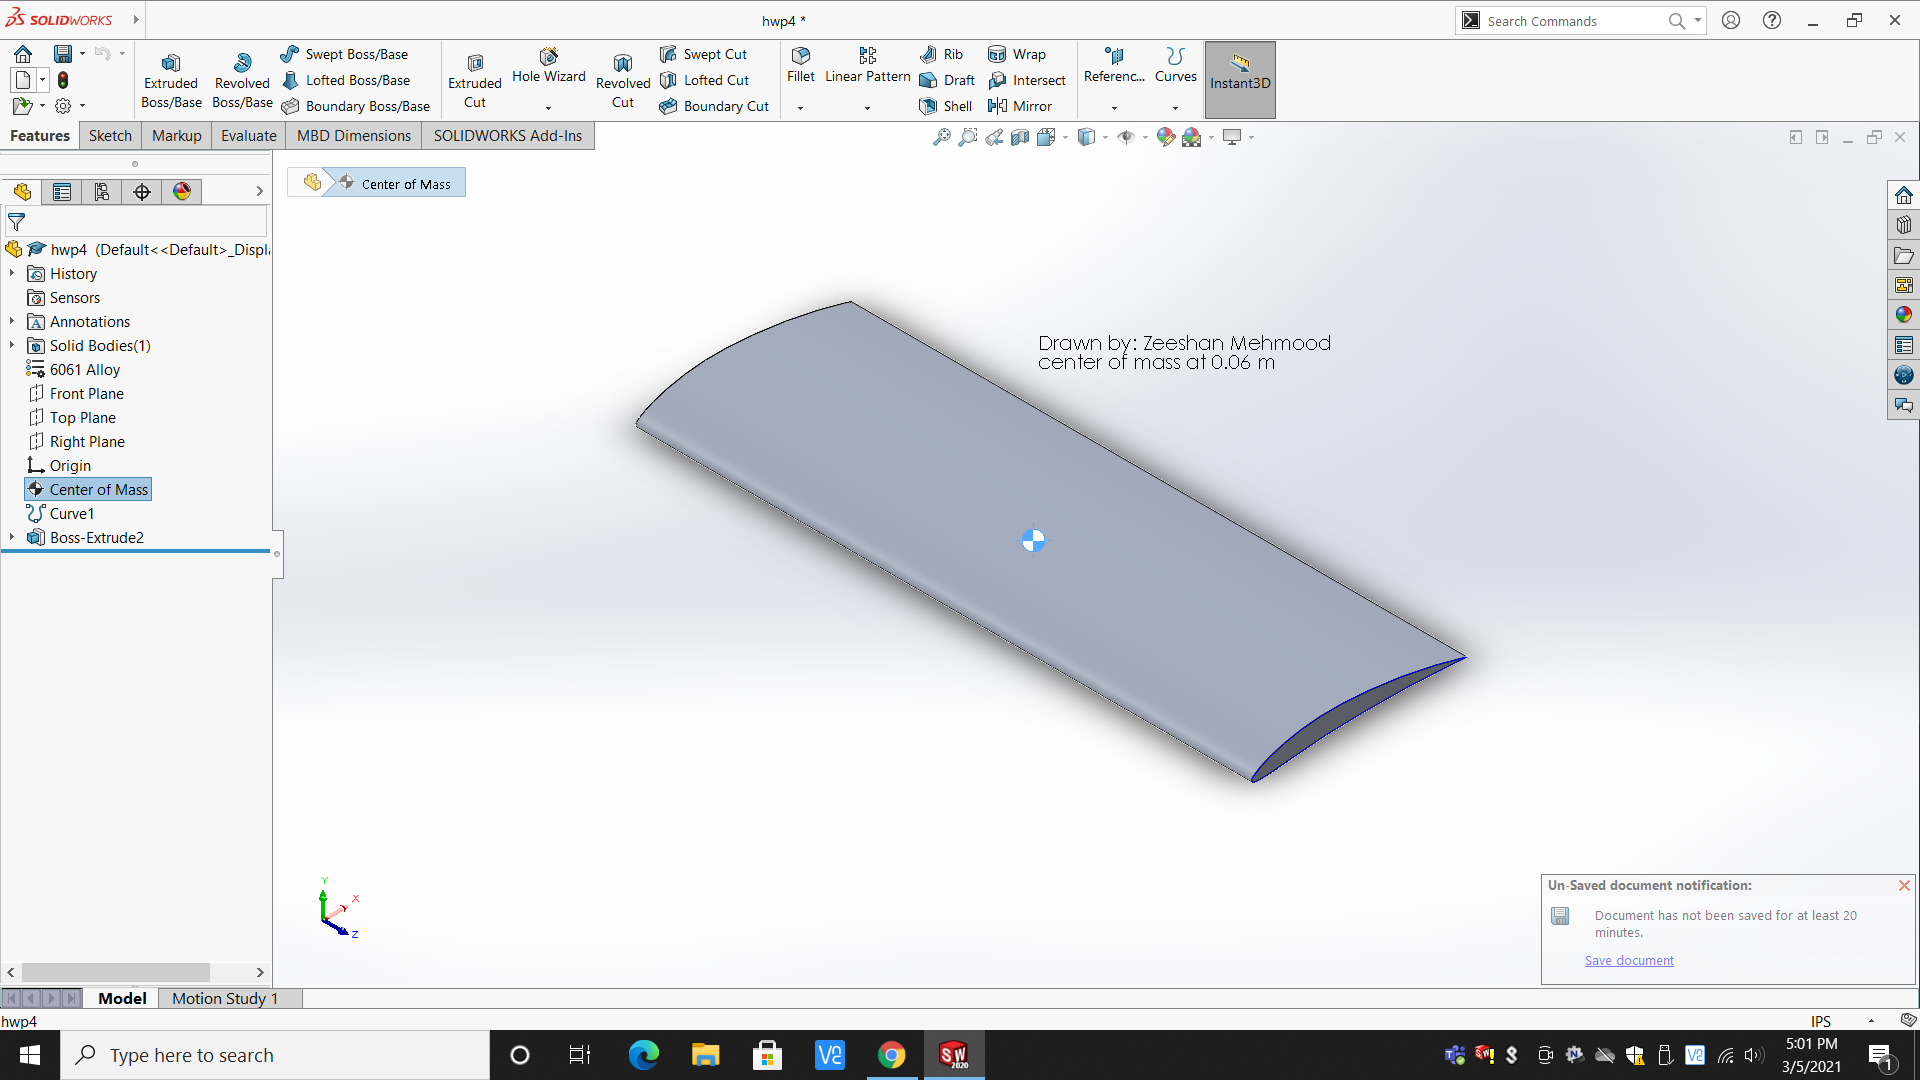Screen dimensions: 1920x1080
Task: Select Curve1 in the feature tree
Action: pyautogui.click(x=60, y=514)
